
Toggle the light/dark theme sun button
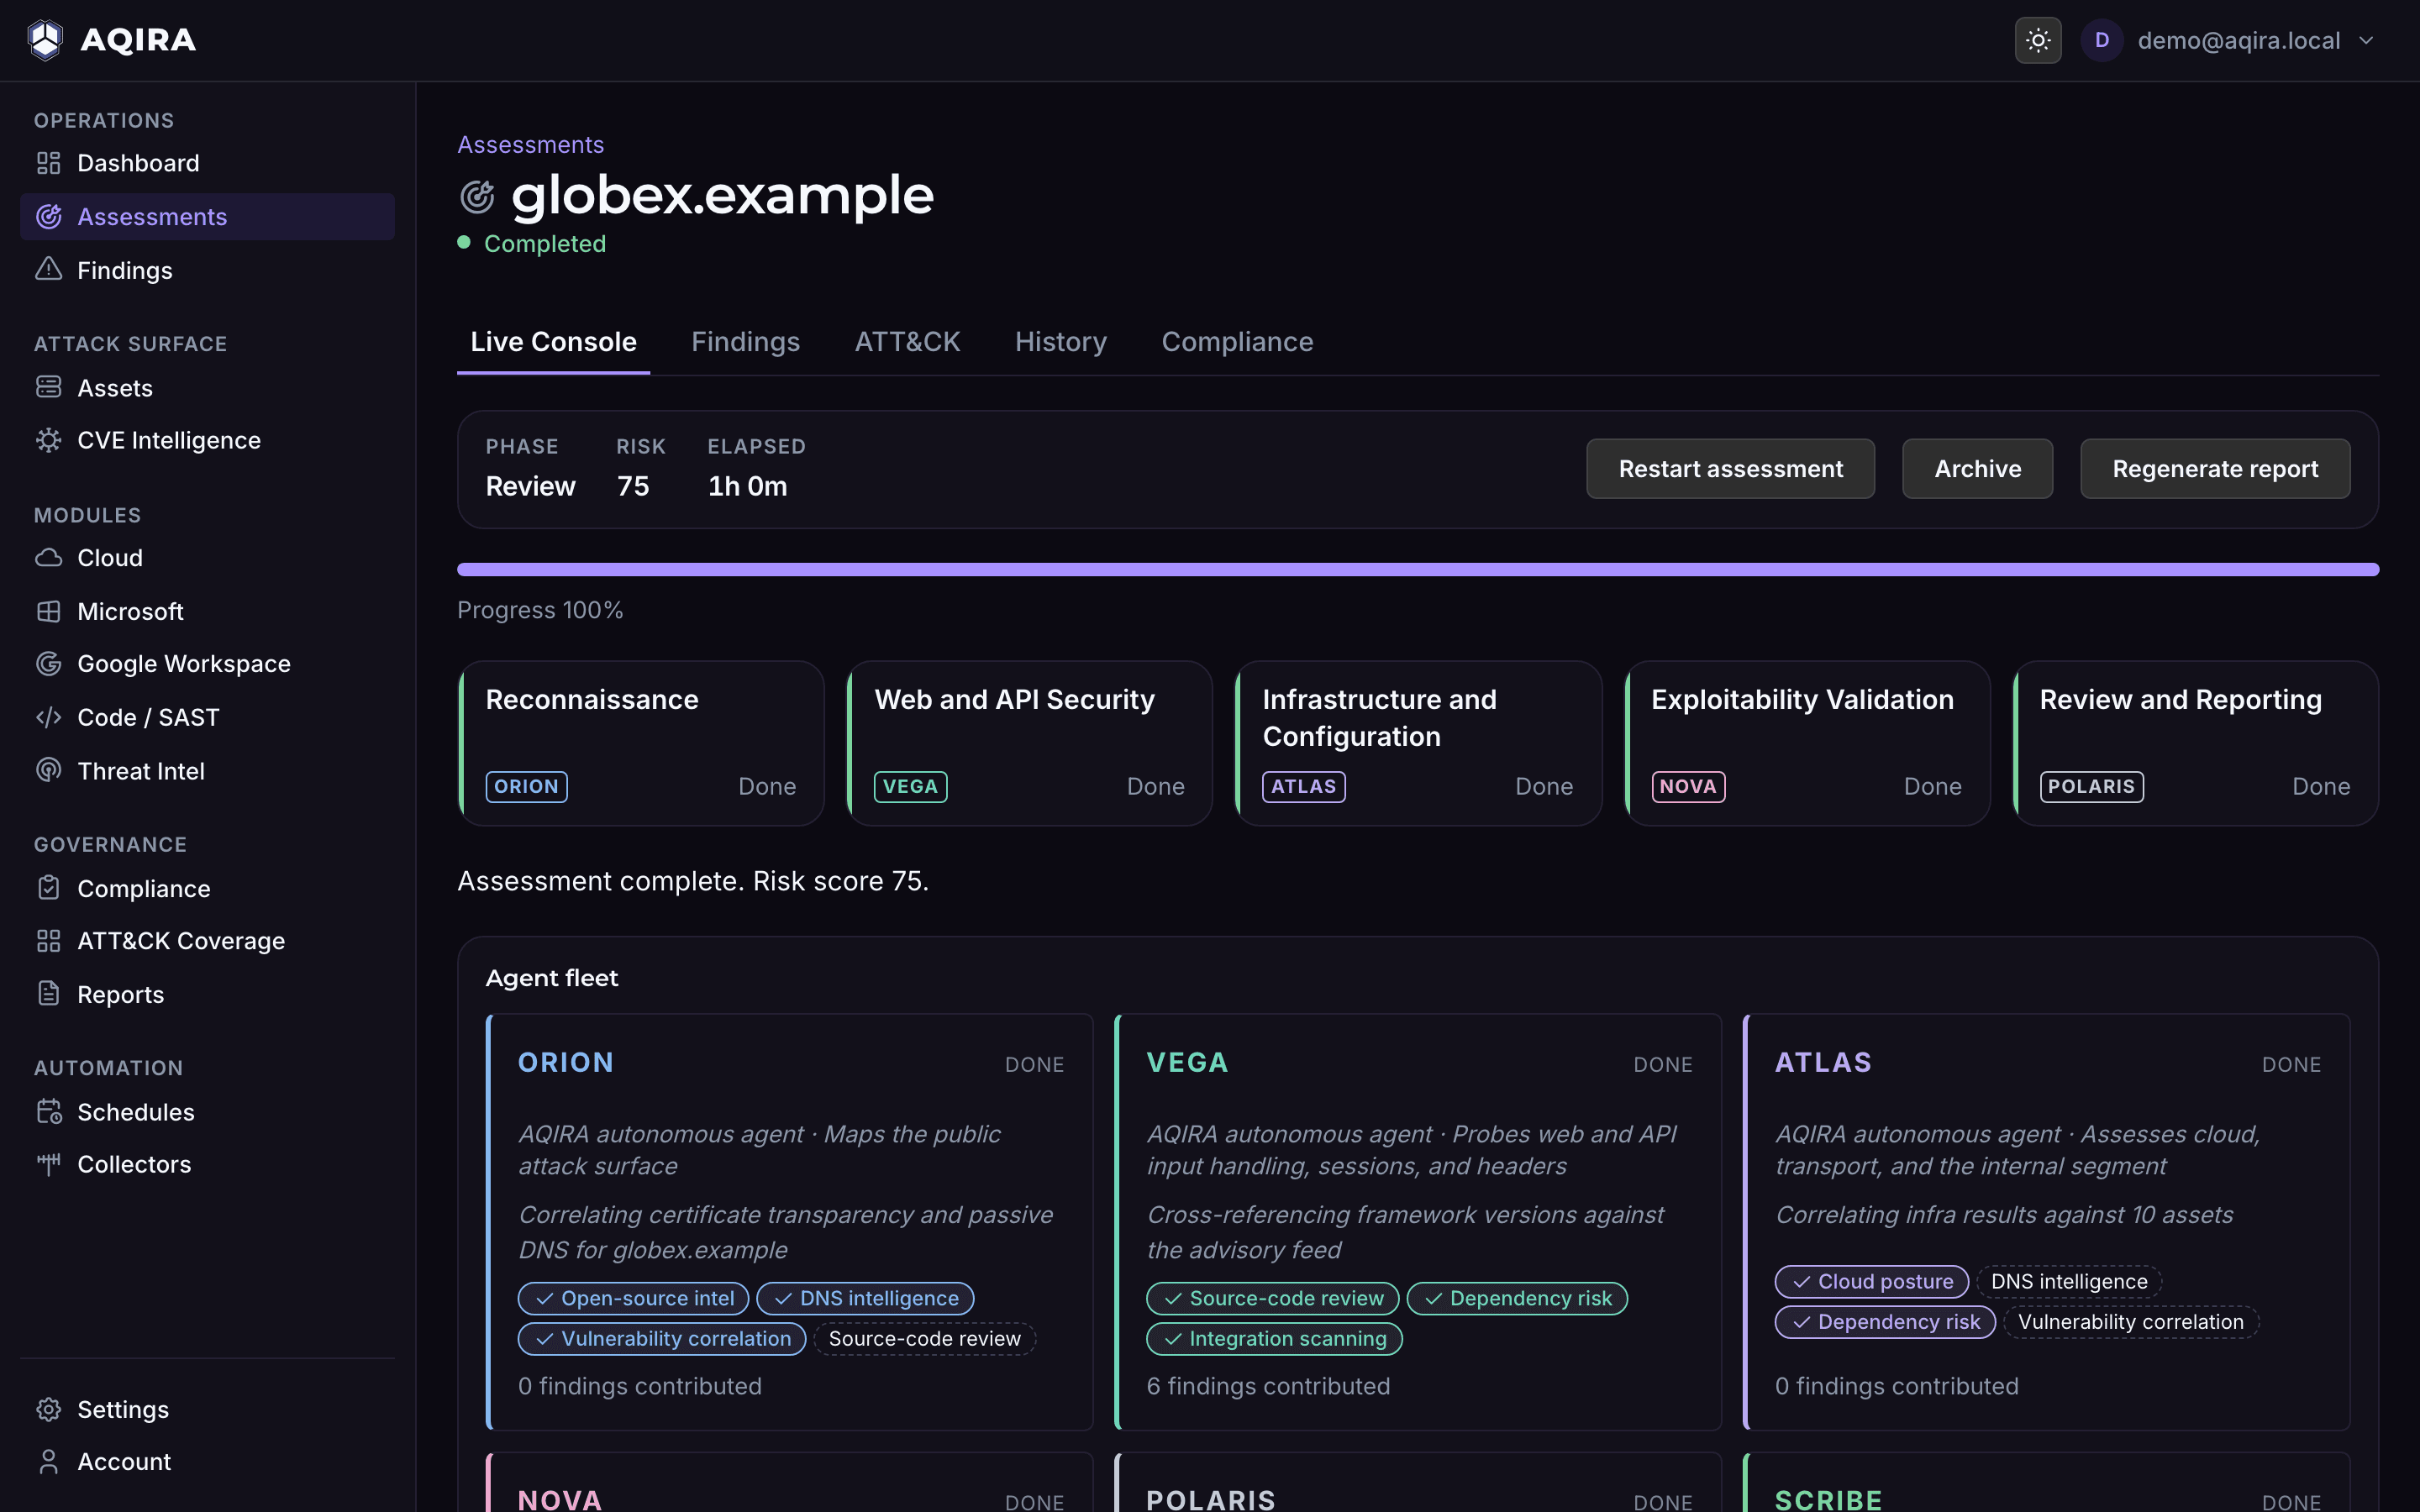(x=2038, y=40)
